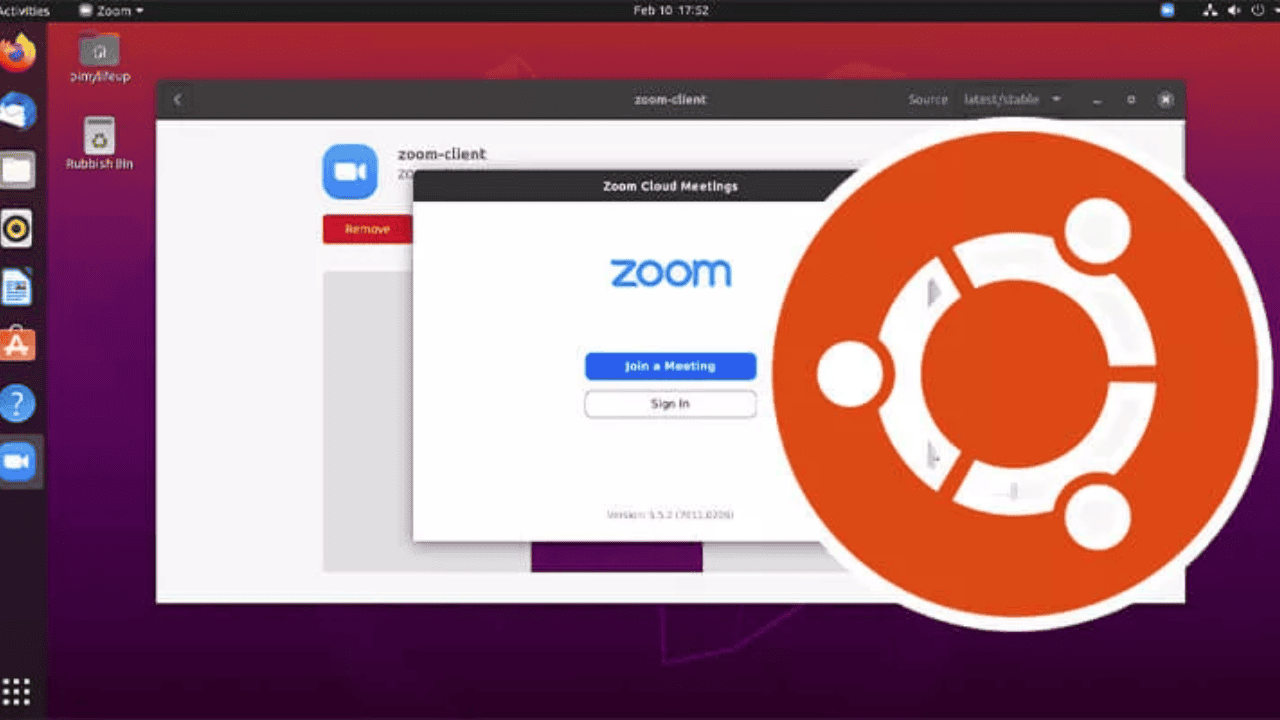The height and width of the screenshot is (720, 1280).
Task: Launch Thunderbird Mail from the dock
Action: pos(17,110)
